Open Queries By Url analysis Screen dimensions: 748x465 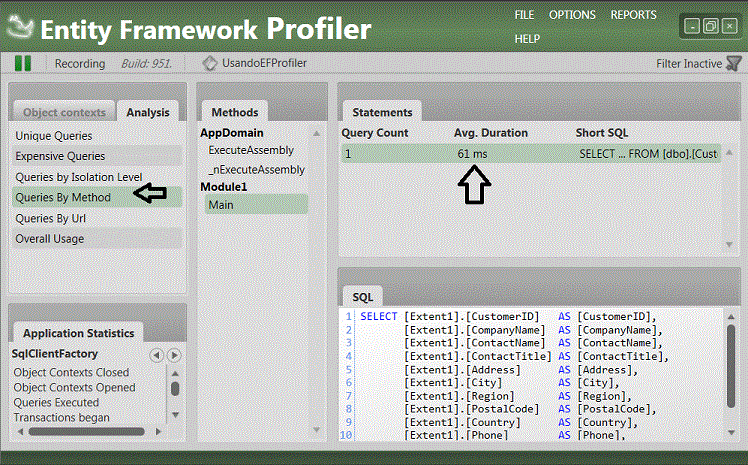(x=97, y=218)
